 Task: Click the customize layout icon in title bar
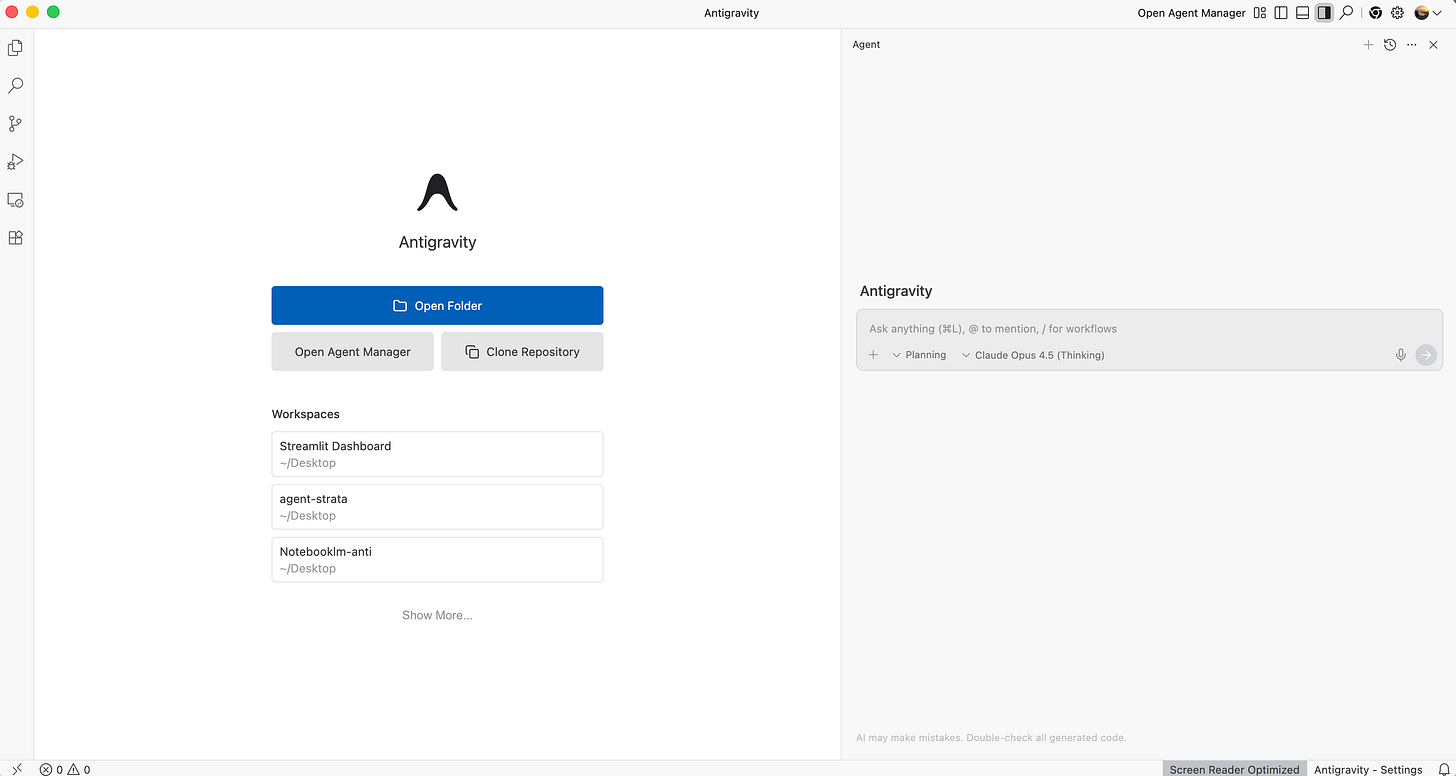coord(1260,13)
